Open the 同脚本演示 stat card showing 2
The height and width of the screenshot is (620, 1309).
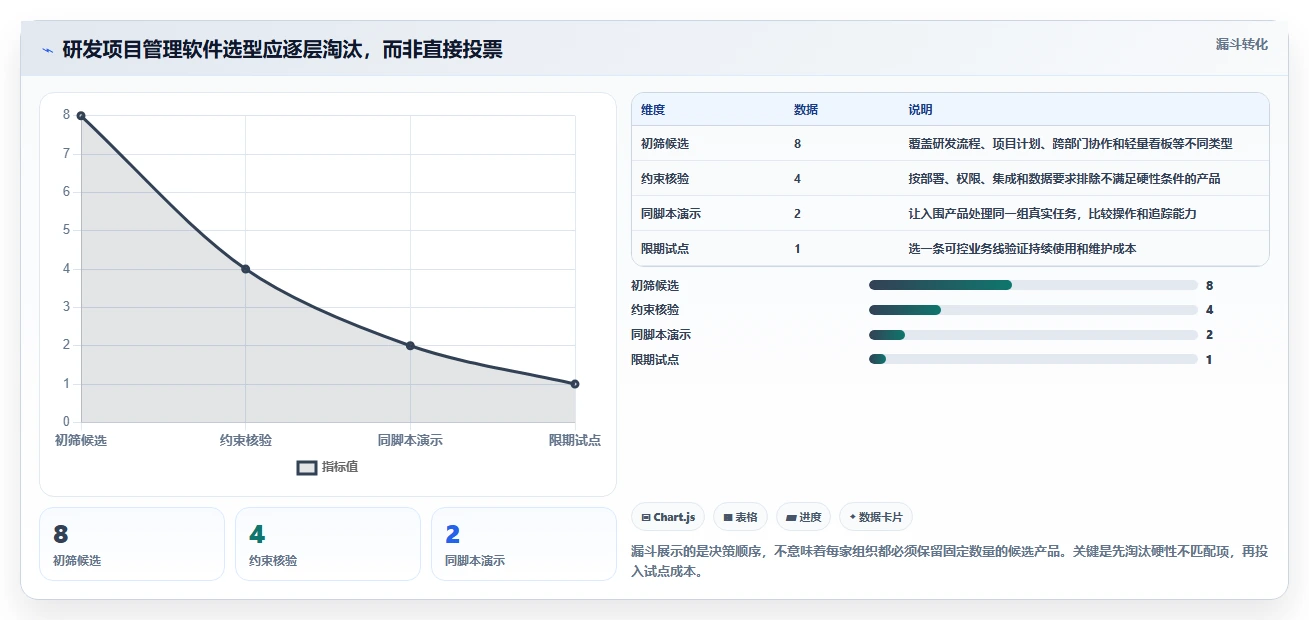tap(523, 544)
